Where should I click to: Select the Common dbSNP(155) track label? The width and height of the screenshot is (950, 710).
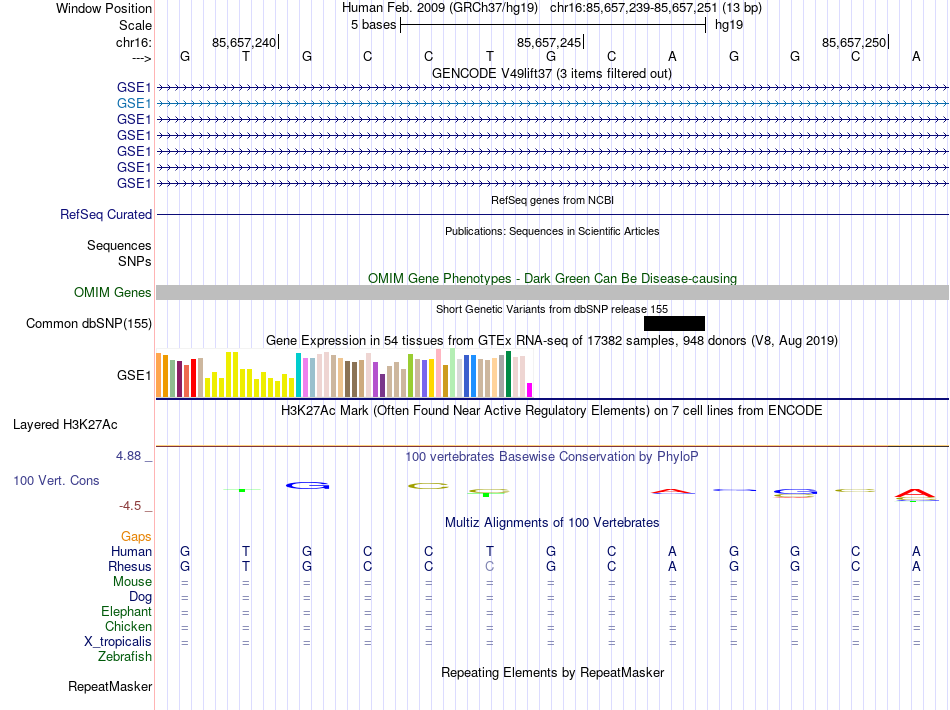click(x=88, y=323)
